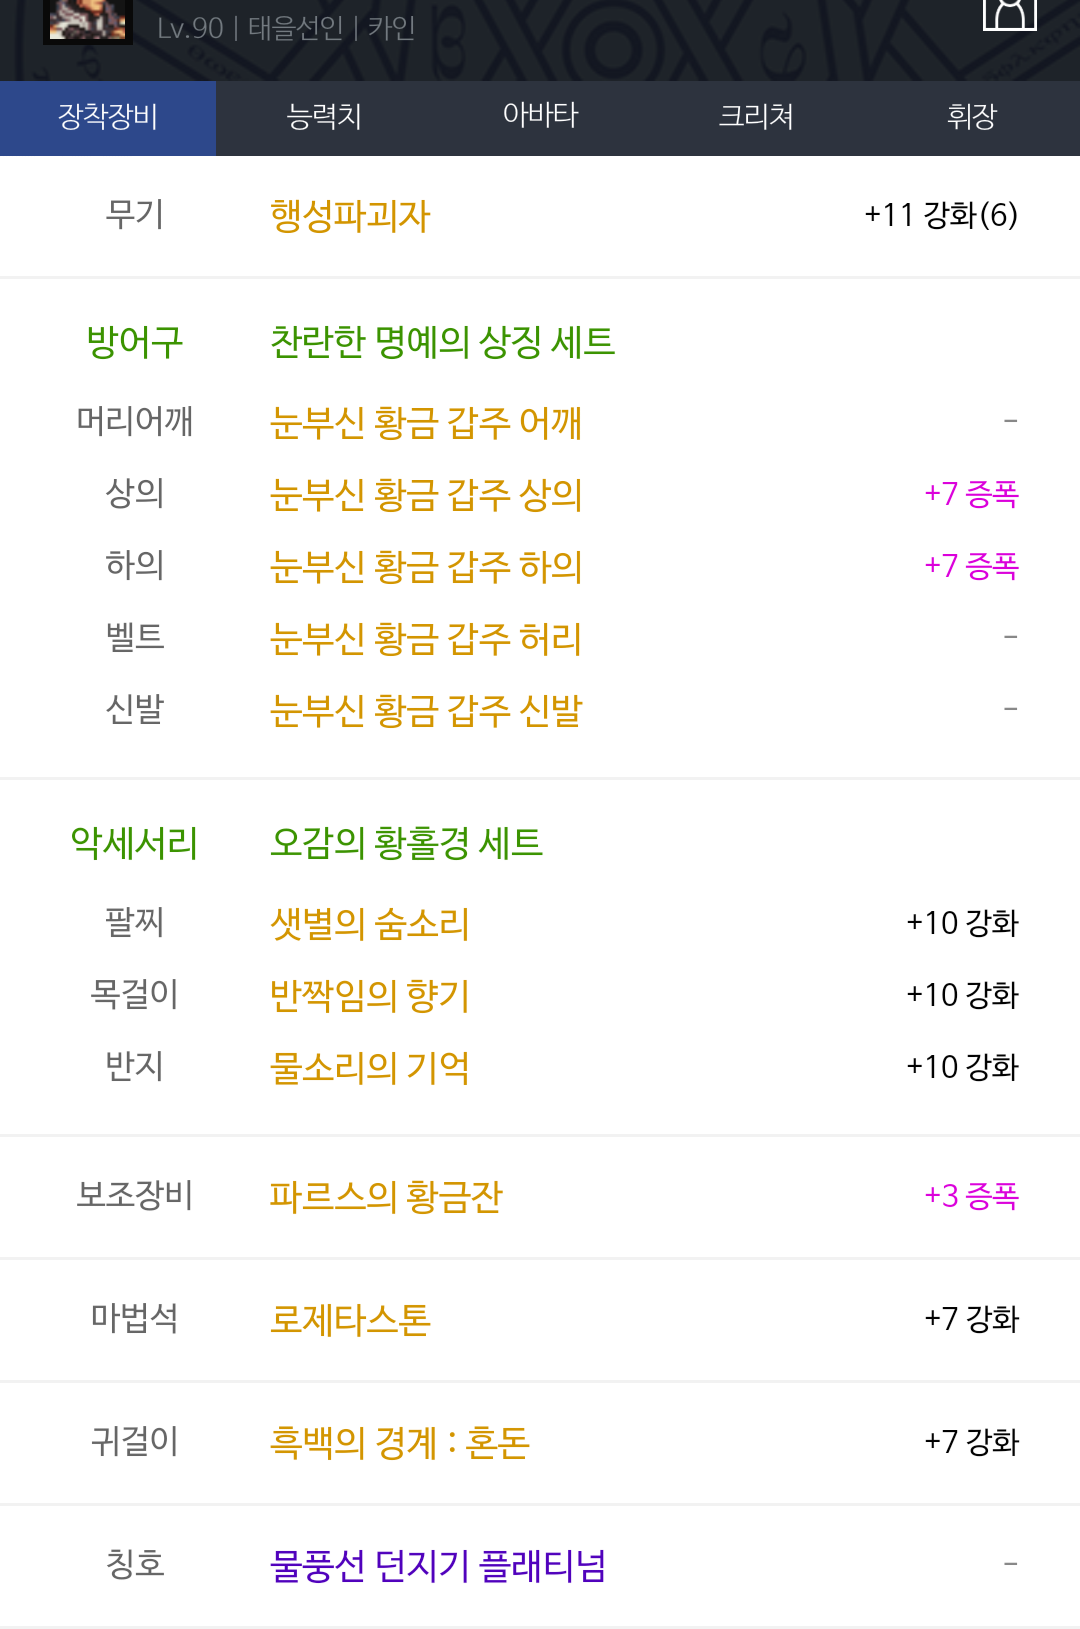This screenshot has width=1080, height=1629.
Task: Select the 크리쳐 tab
Action: tap(756, 117)
